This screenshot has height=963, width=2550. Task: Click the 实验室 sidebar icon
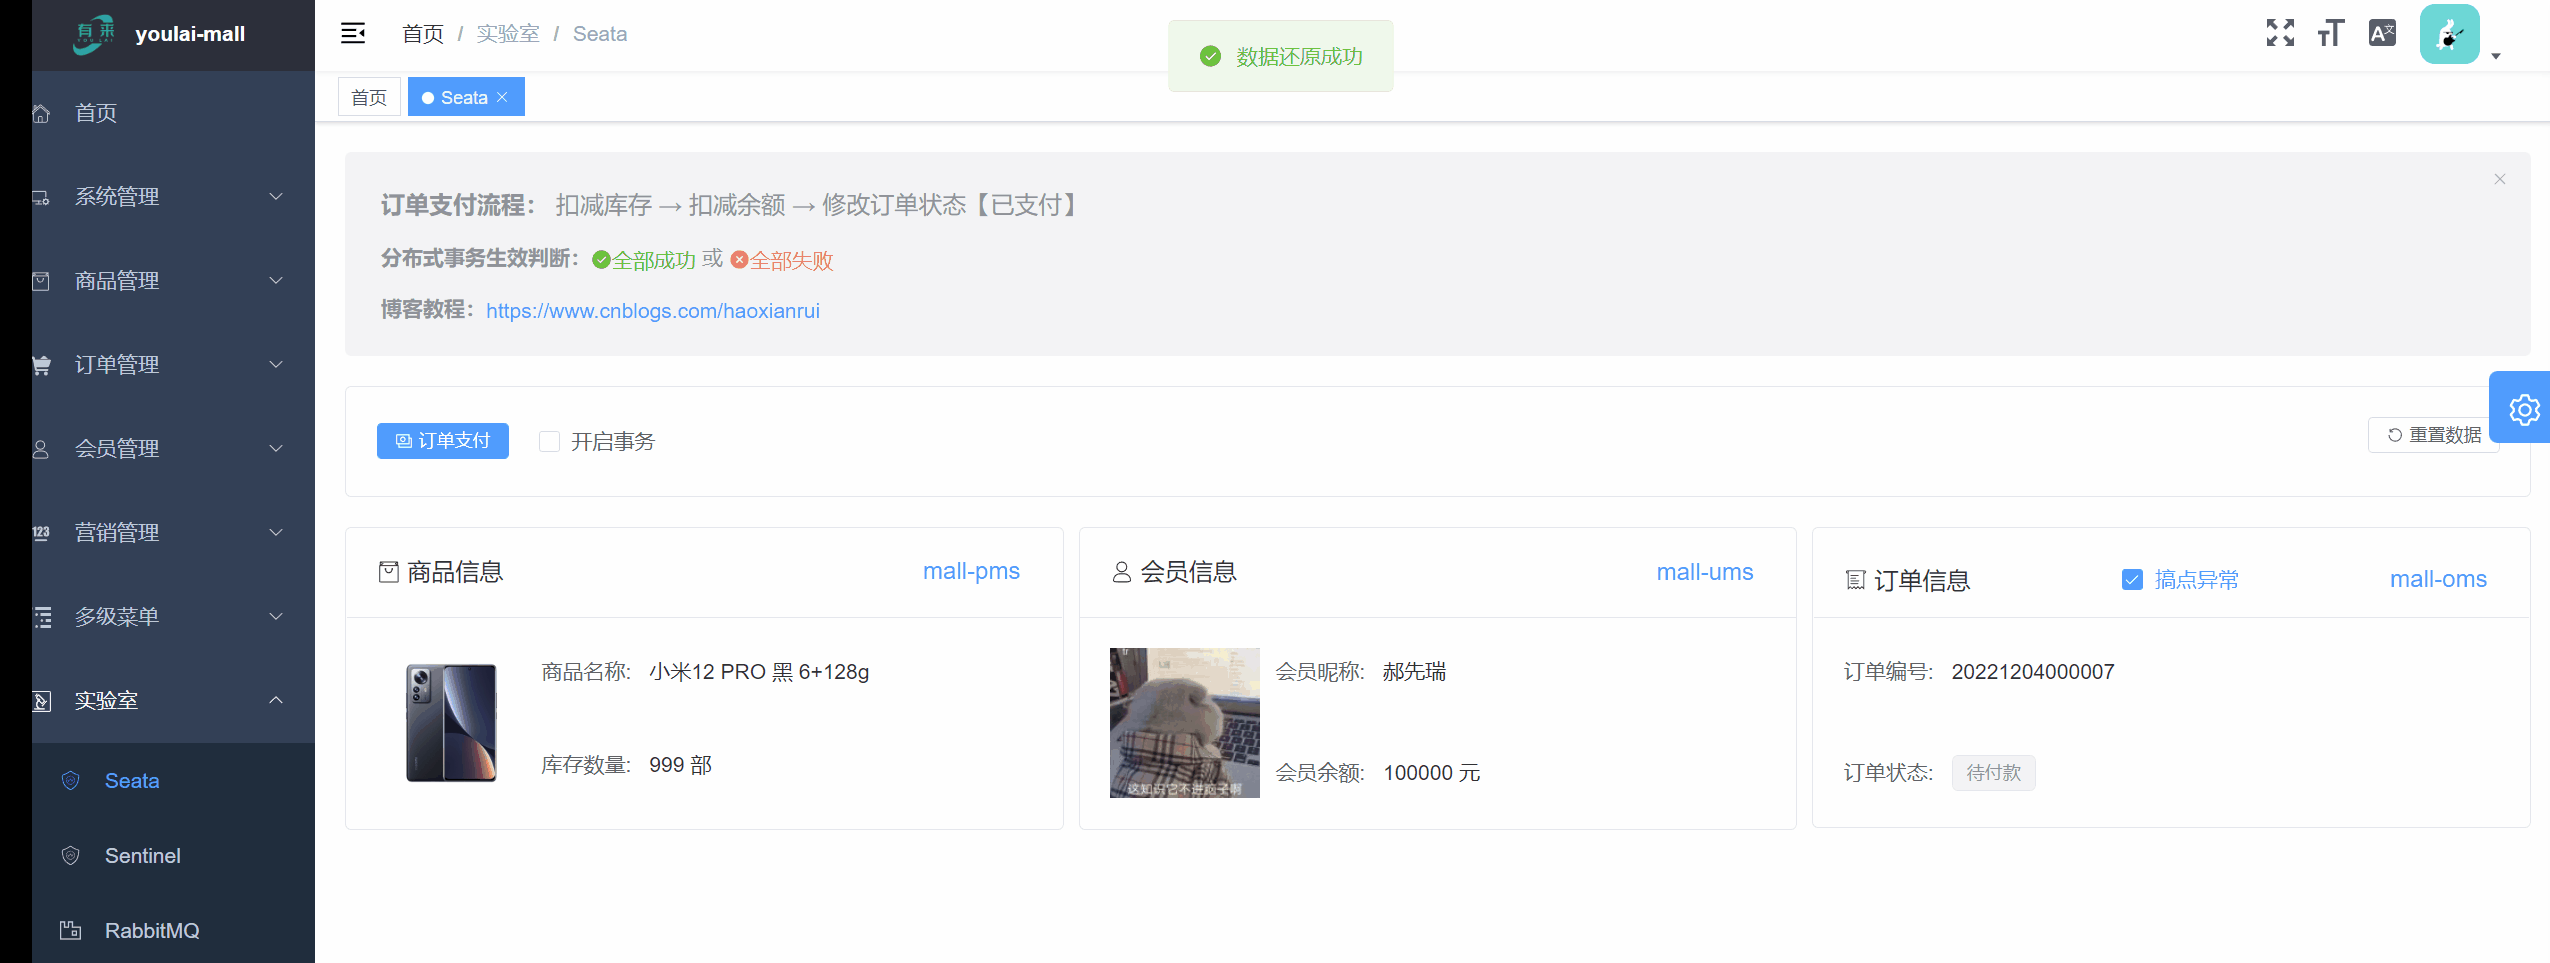[41, 701]
